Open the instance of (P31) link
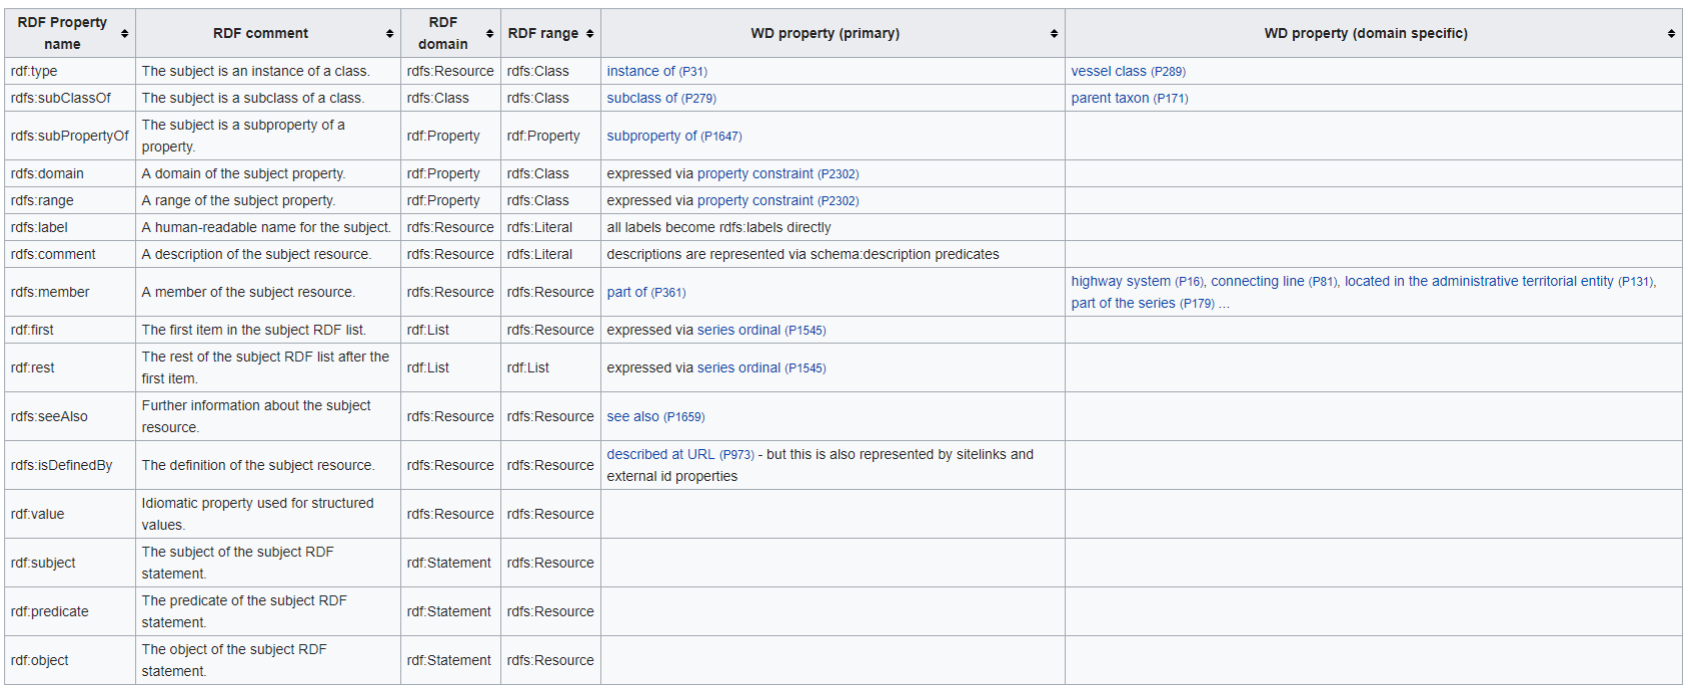1688x698 pixels. [656, 72]
